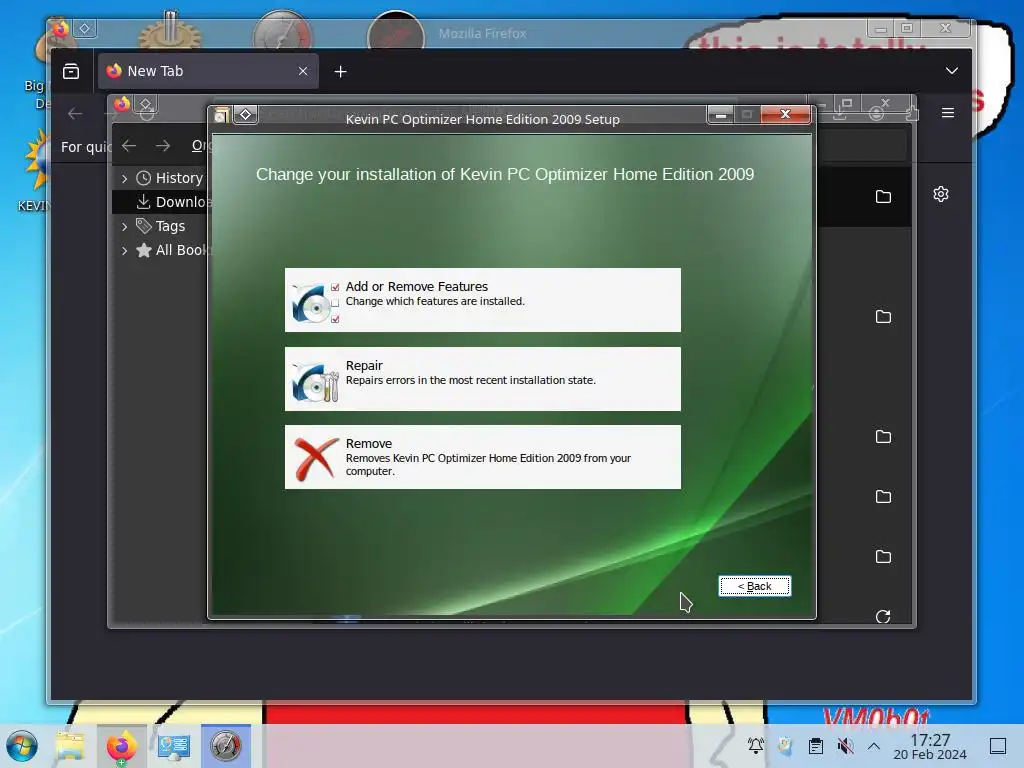The image size is (1024, 768).
Task: Open notifications bell in system tray
Action: 756,745
